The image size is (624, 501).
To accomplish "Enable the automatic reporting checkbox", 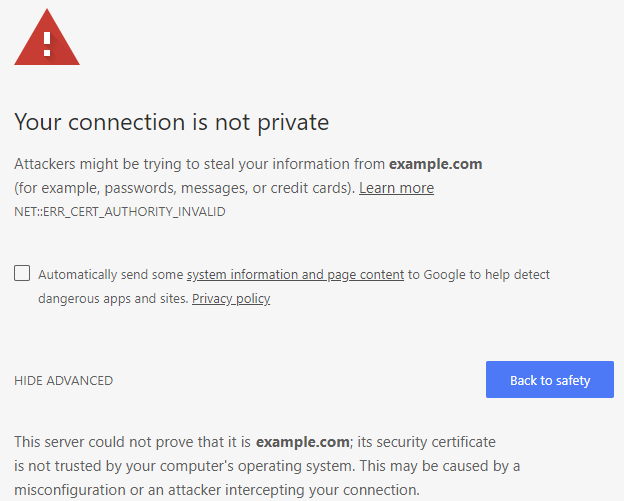I will pyautogui.click(x=22, y=273).
